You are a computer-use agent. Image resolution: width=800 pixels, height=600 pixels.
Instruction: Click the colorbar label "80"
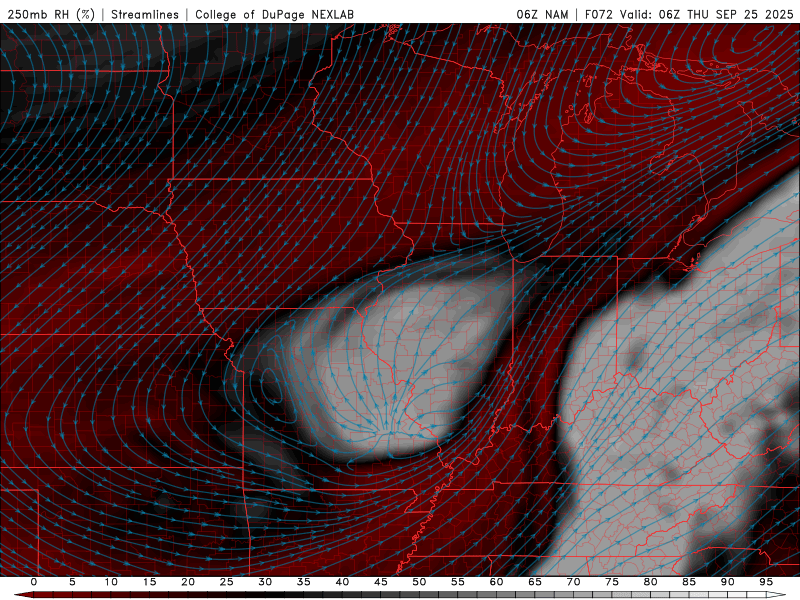651,582
